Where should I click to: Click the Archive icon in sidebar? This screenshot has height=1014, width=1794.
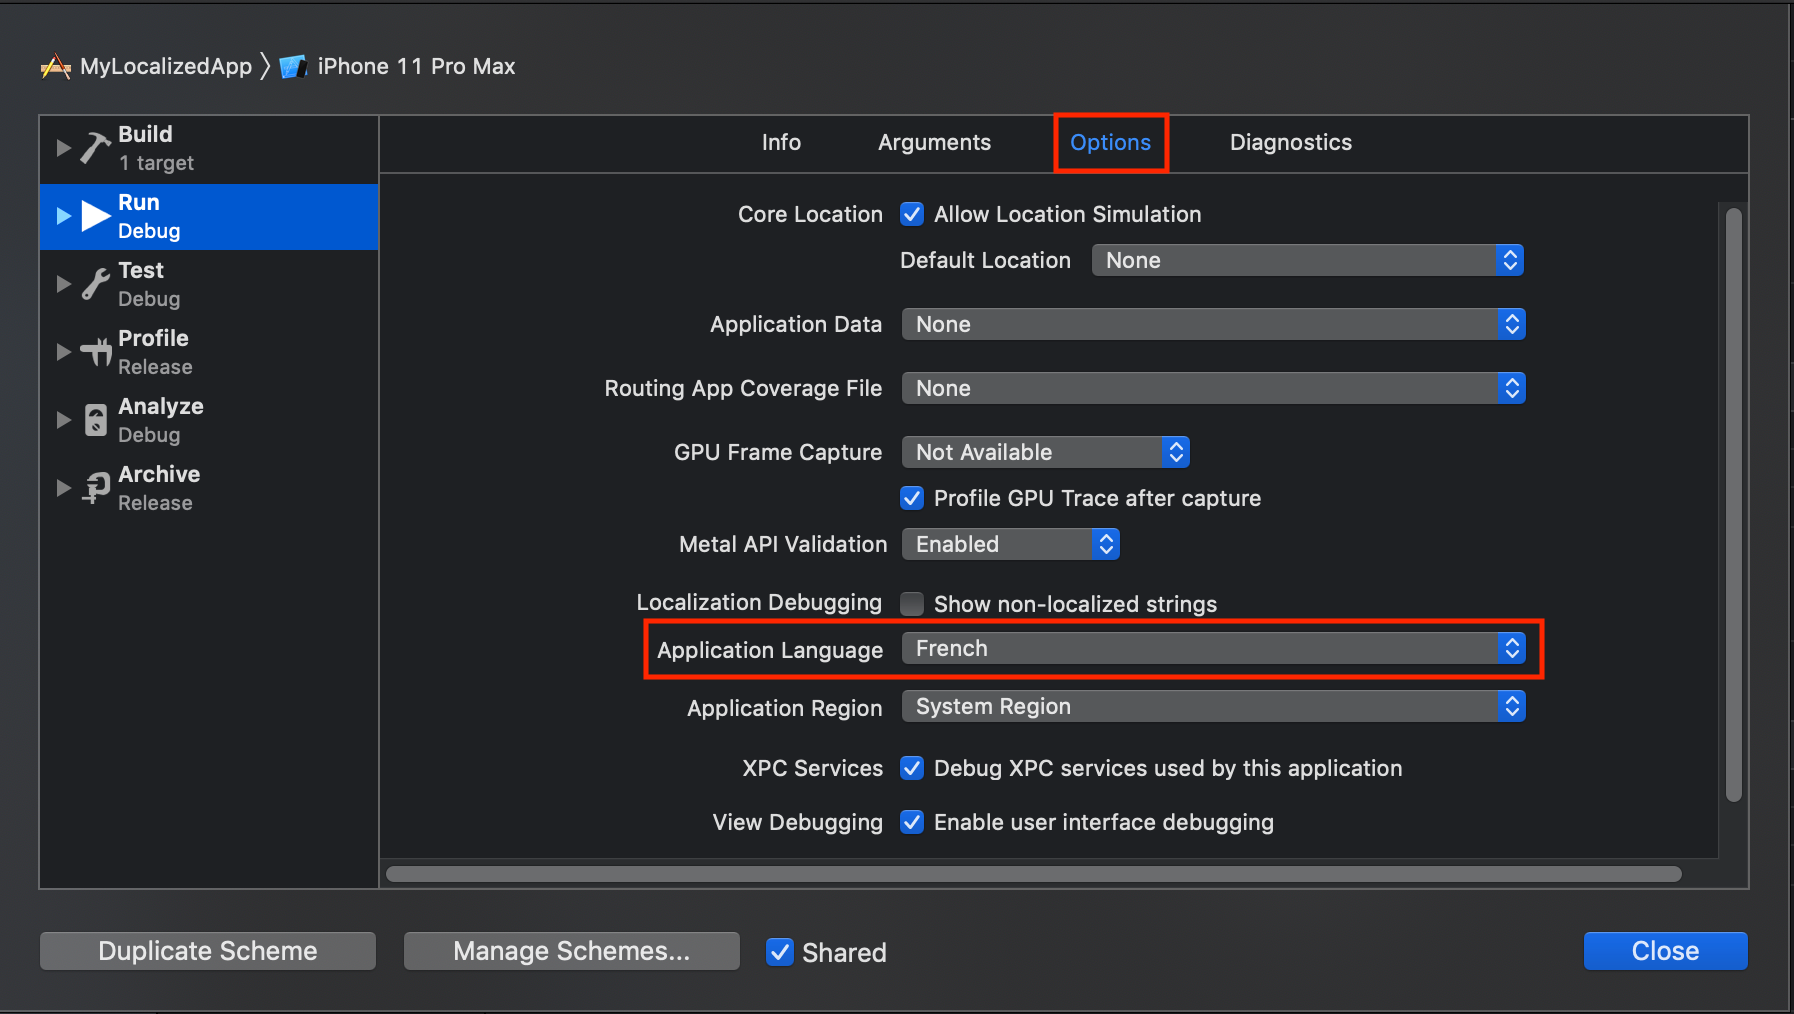point(96,488)
